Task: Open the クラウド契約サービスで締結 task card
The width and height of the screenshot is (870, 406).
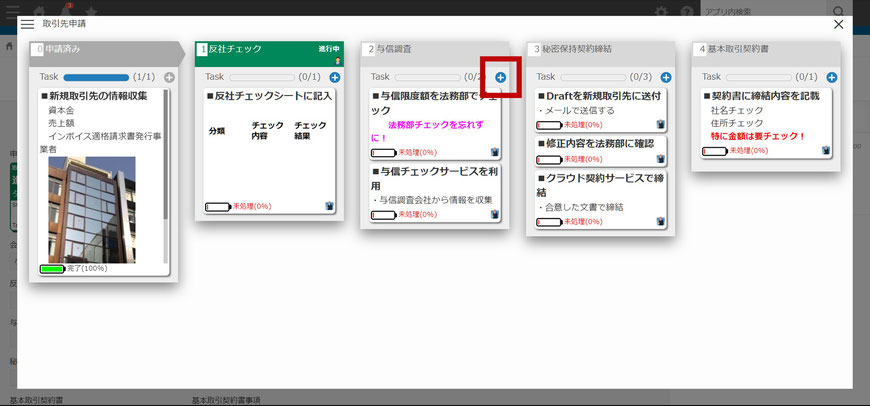Action: [x=600, y=184]
